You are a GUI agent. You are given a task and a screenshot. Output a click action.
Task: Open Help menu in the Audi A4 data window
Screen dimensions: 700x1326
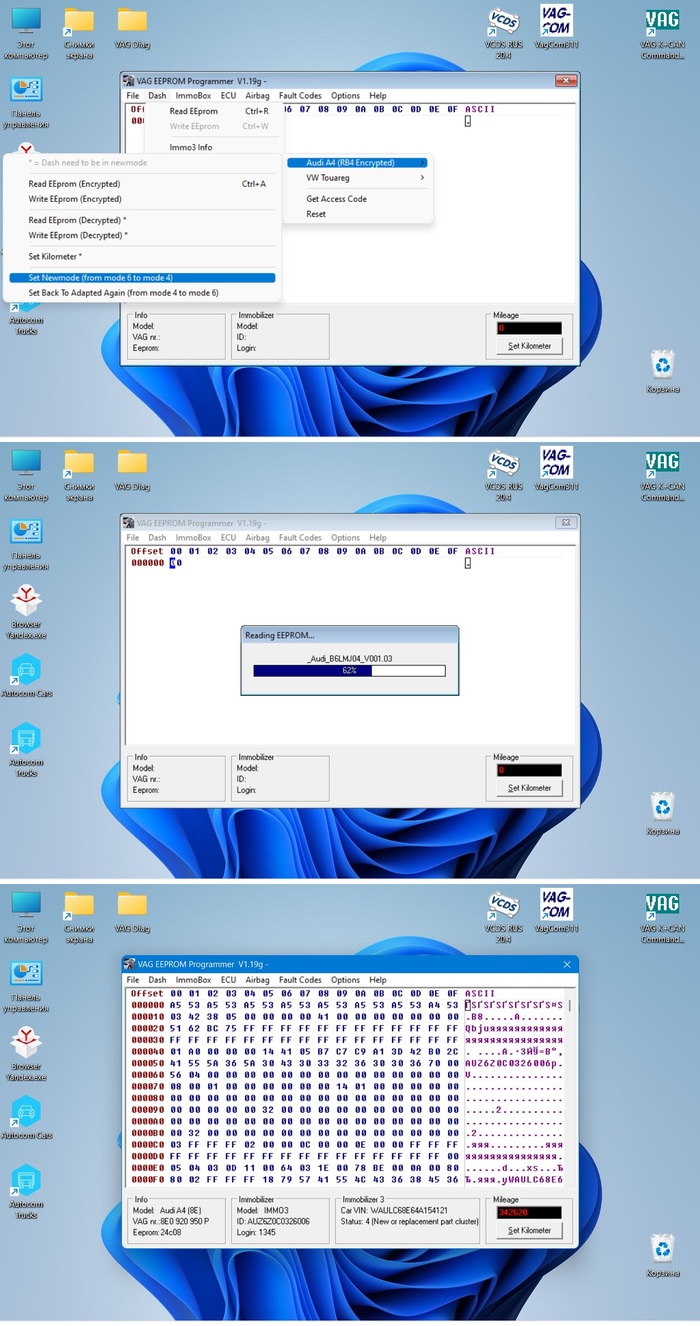click(x=377, y=980)
